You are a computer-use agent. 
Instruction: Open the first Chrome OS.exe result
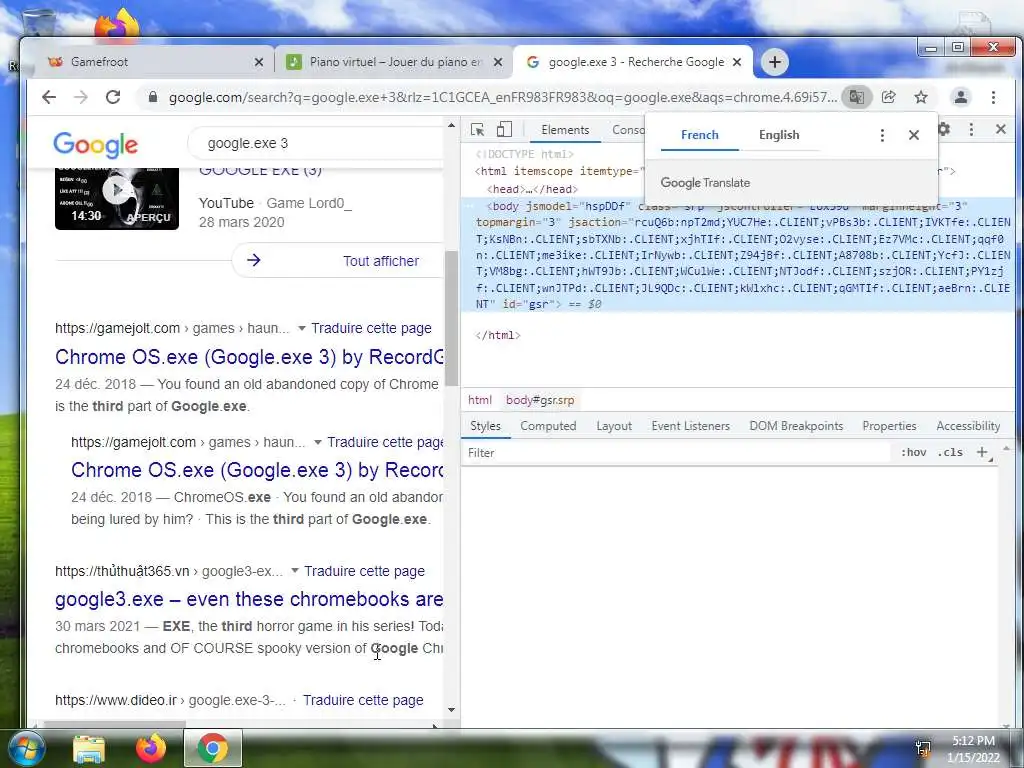point(249,357)
